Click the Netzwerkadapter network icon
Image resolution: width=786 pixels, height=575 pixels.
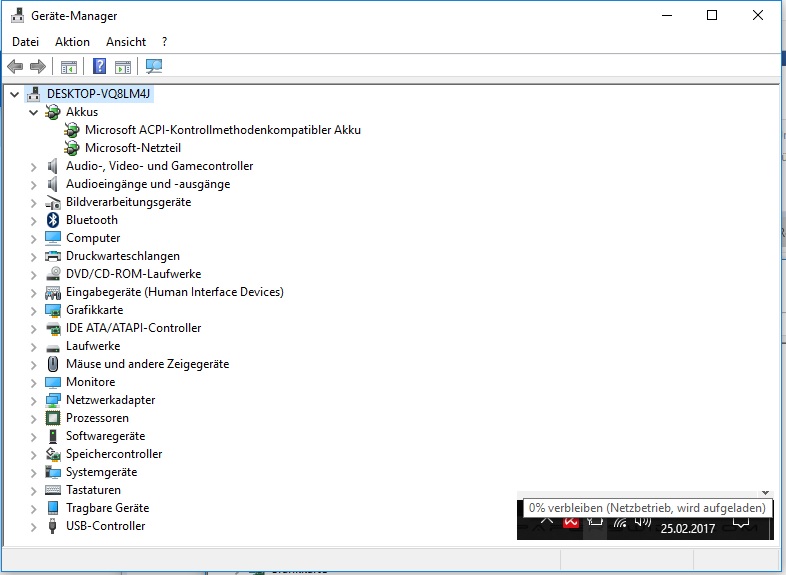click(x=53, y=400)
